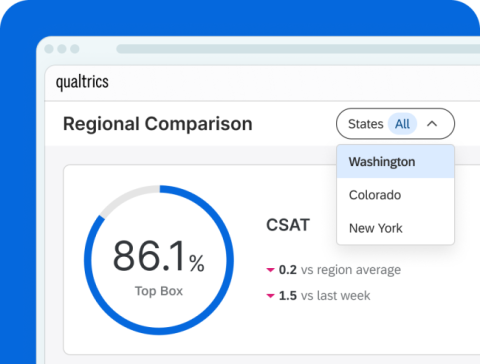Click the browser address bar
Viewport: 480px width, 364px height.
[x=298, y=49]
